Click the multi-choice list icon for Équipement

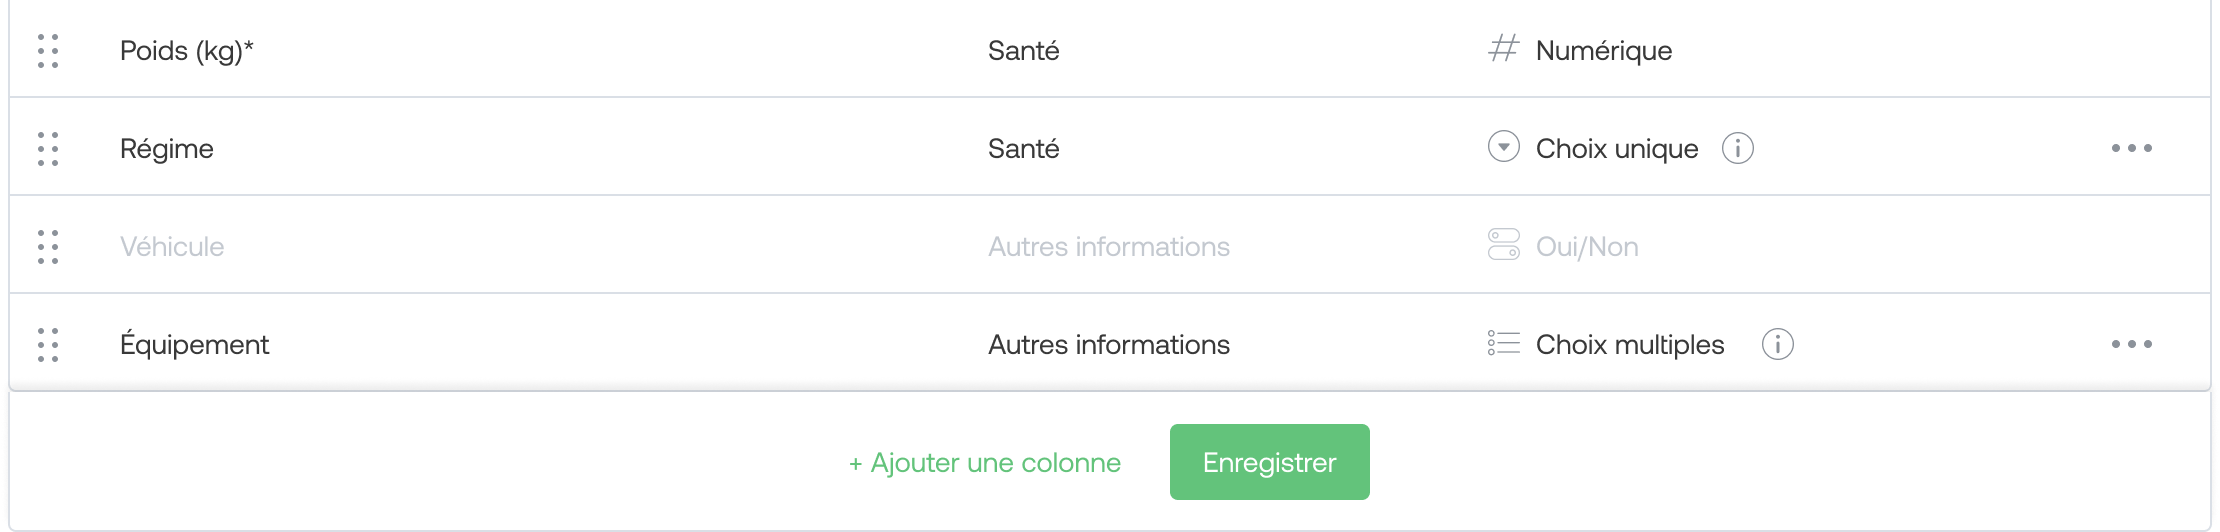[1503, 343]
